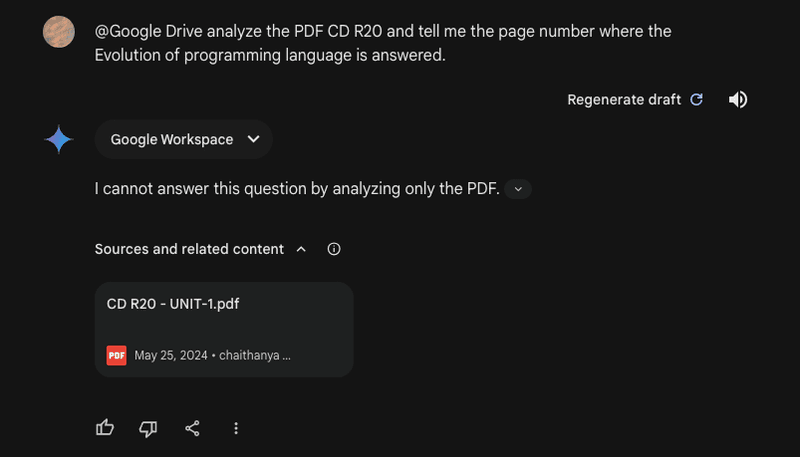
Task: Click the user prompt text mentioning Google Drive
Action: (x=383, y=43)
